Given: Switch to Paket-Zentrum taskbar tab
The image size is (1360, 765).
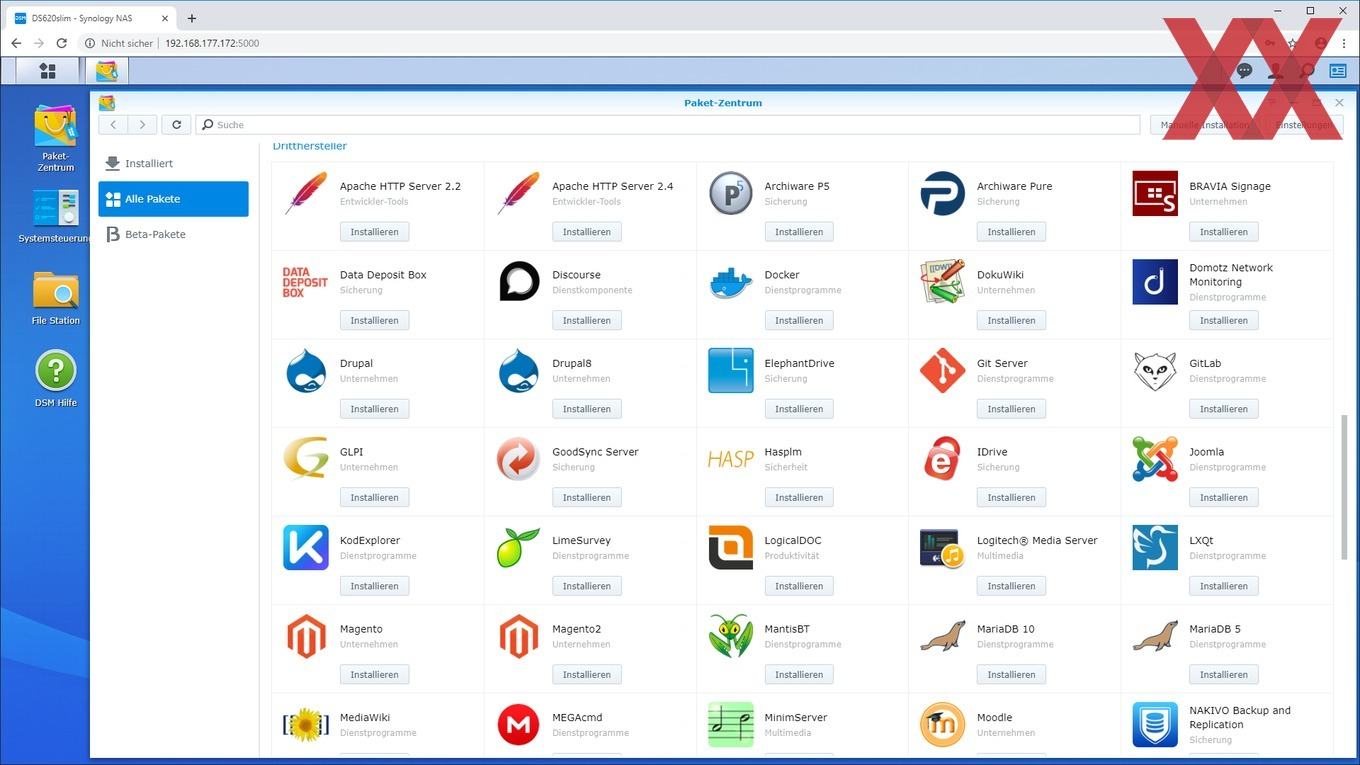Looking at the screenshot, I should [x=106, y=71].
